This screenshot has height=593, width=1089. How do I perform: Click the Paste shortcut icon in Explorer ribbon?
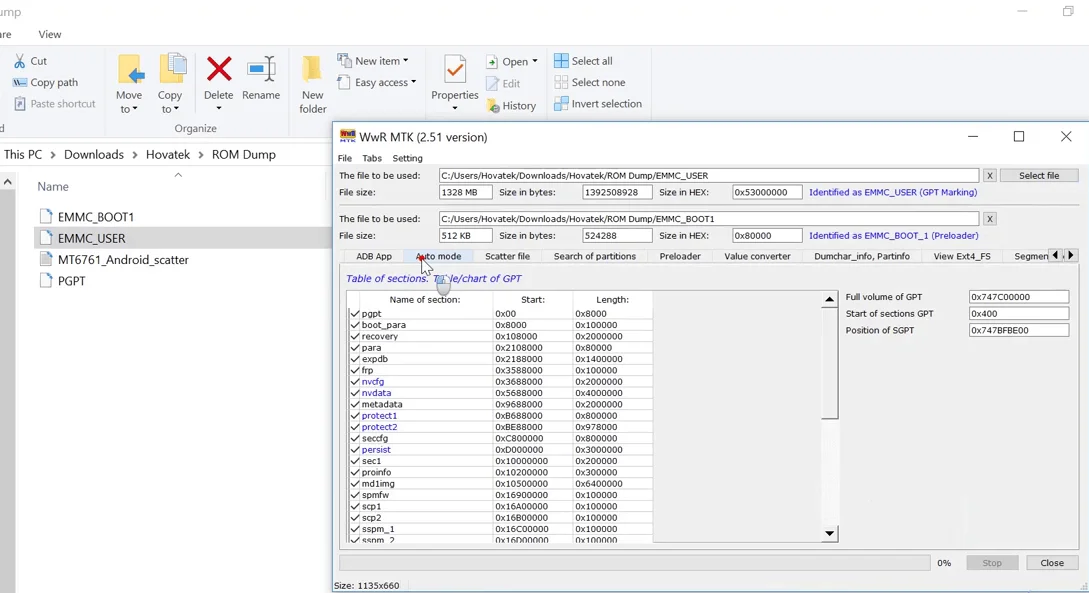point(19,104)
